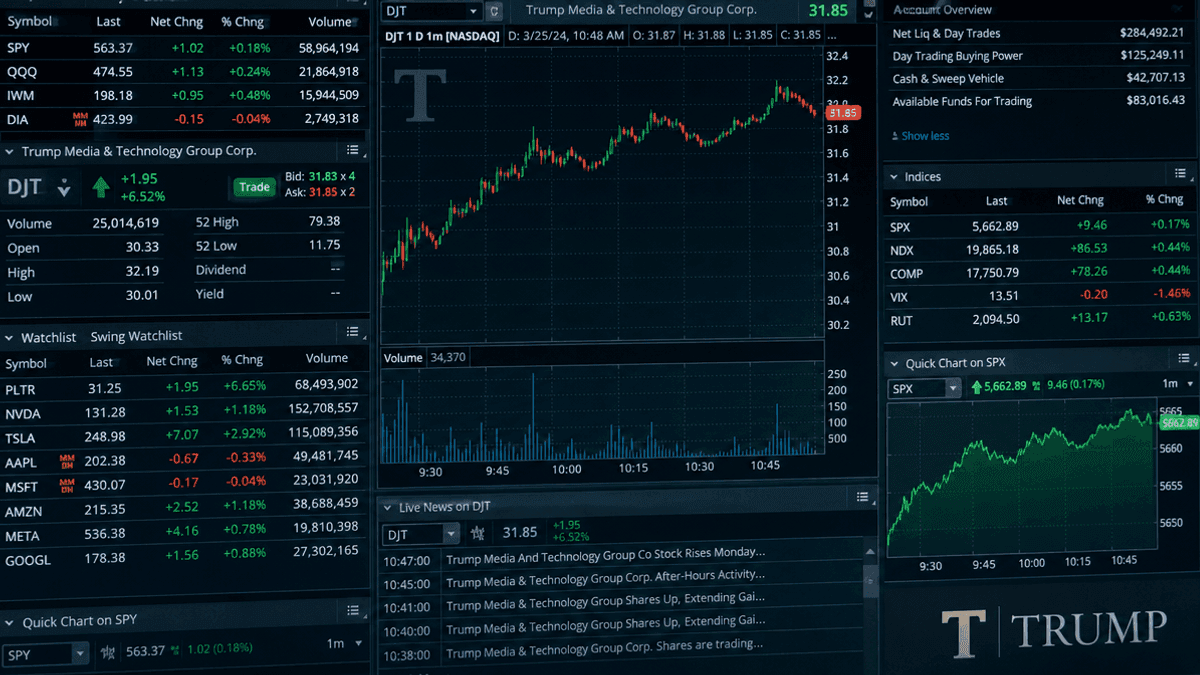
Task: Open Quick Chart on SPY list menu icon
Action: (x=352, y=611)
